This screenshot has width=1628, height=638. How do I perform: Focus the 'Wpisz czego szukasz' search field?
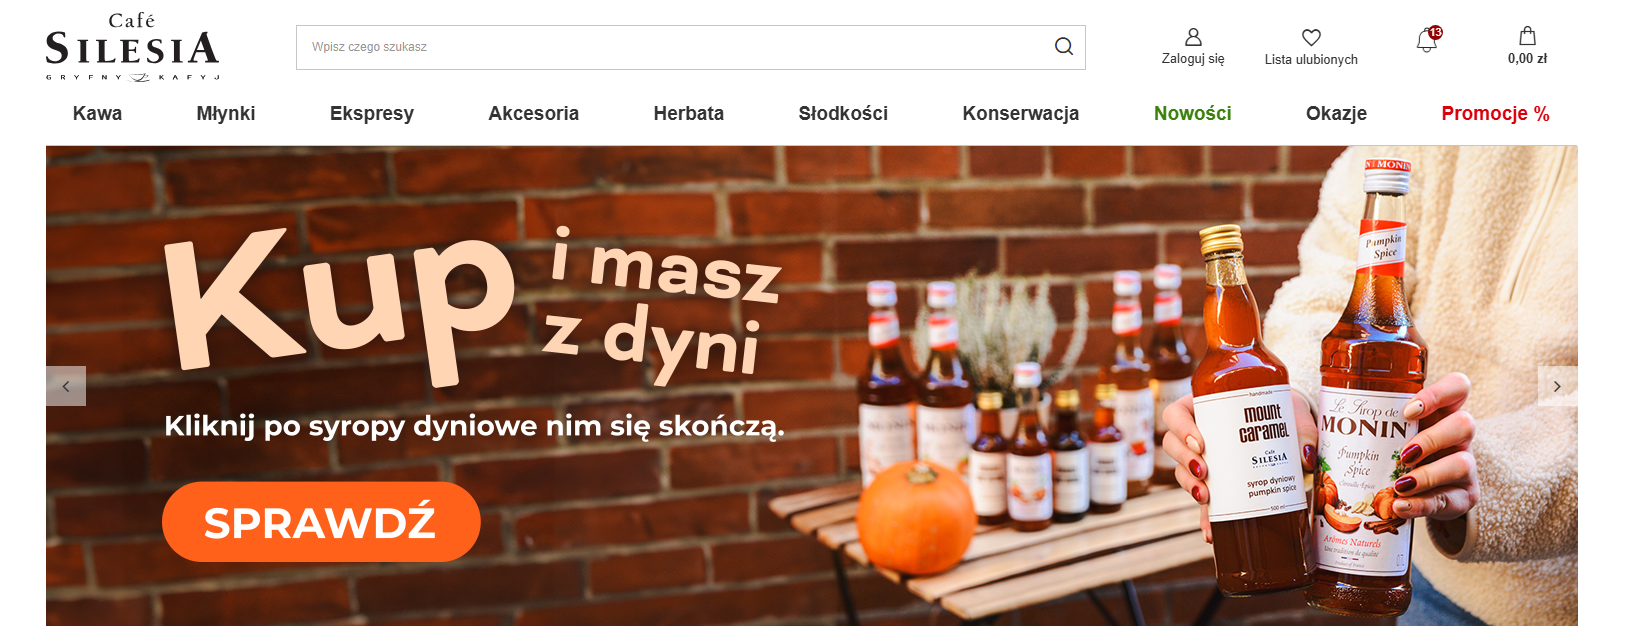tap(670, 47)
